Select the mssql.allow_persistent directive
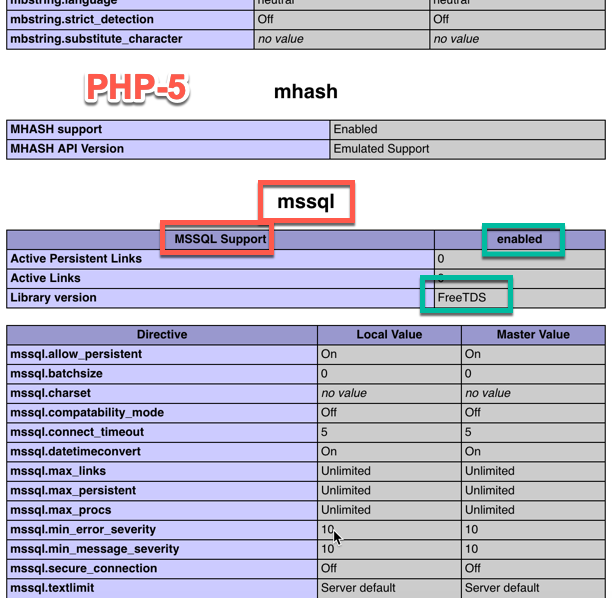The image size is (612, 598). pyautogui.click(x=162, y=354)
